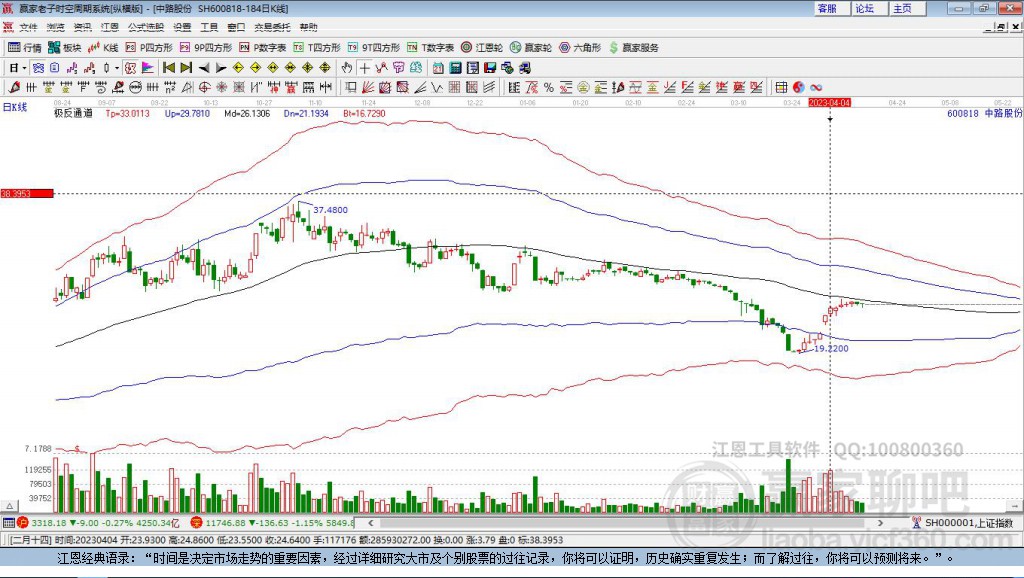Screen dimensions: 1024x578
Task: Switch to the K线 candlestick chart
Action: 103,48
